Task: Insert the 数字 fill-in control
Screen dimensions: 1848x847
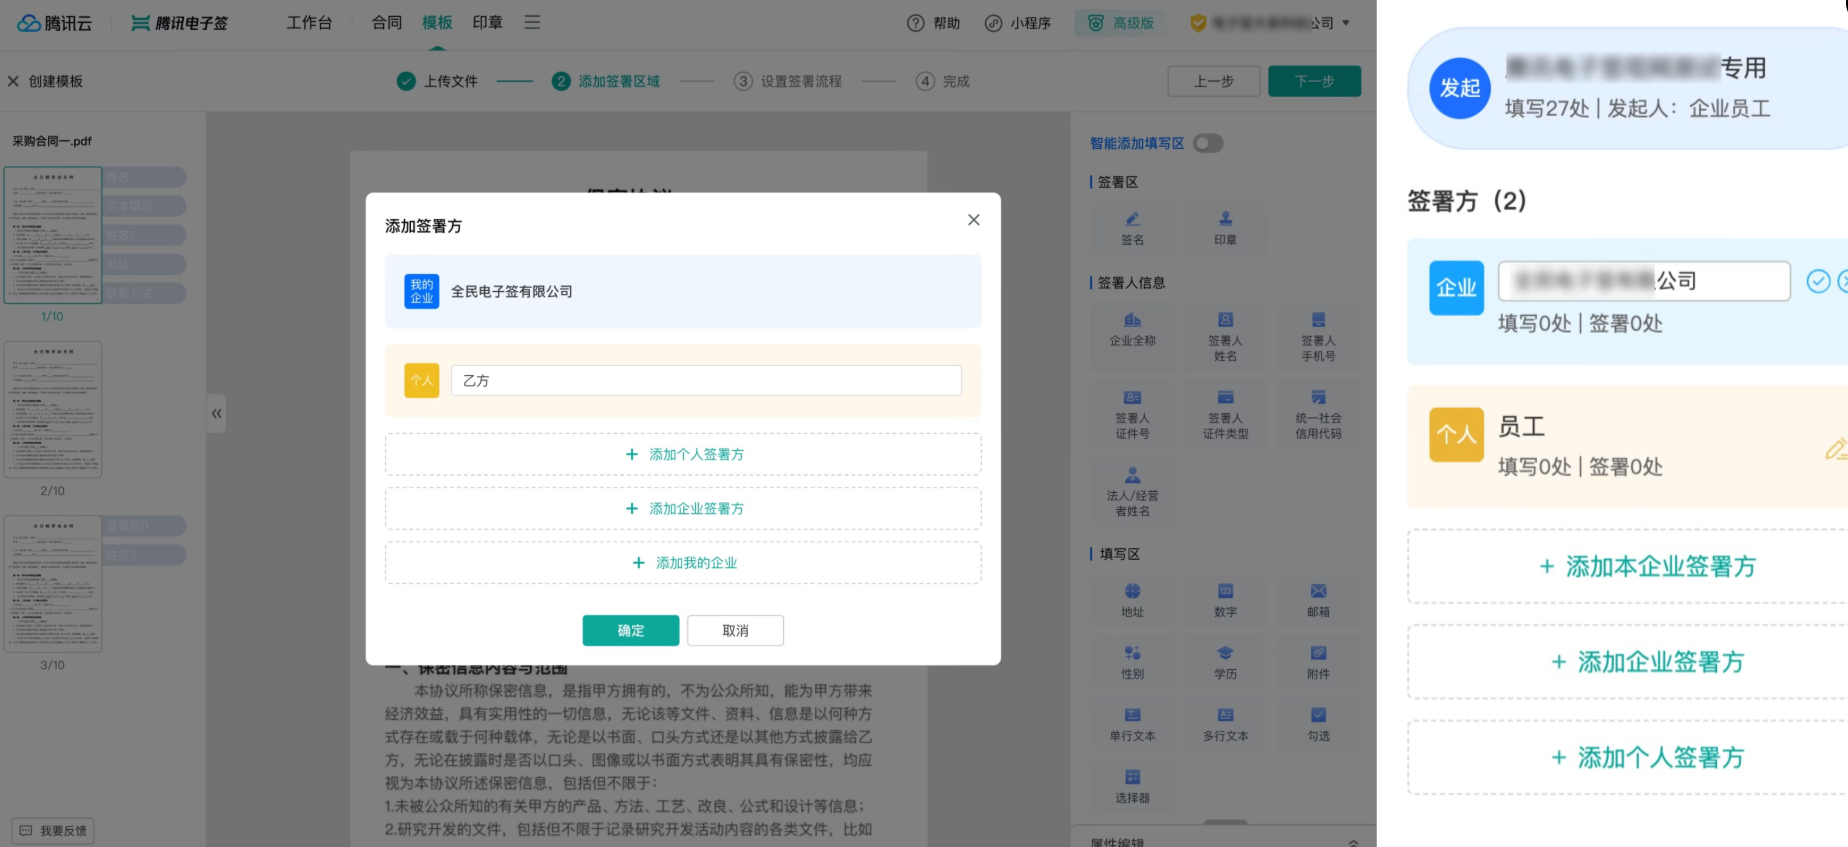Action: click(1225, 600)
